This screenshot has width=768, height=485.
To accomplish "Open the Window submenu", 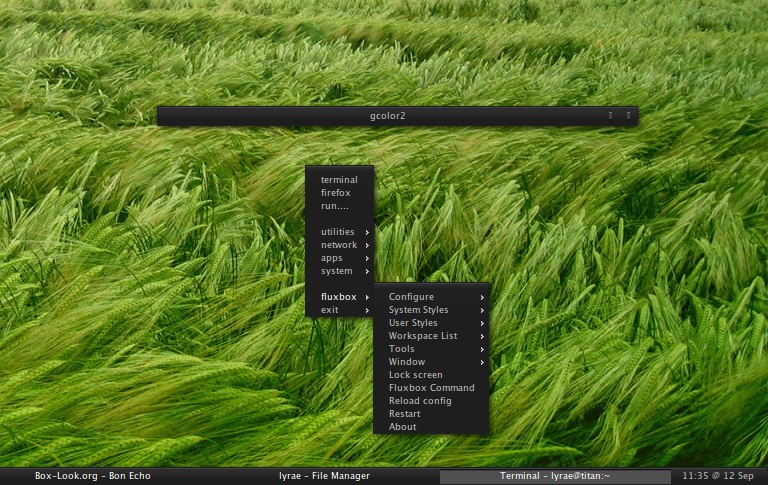I will click(432, 362).
